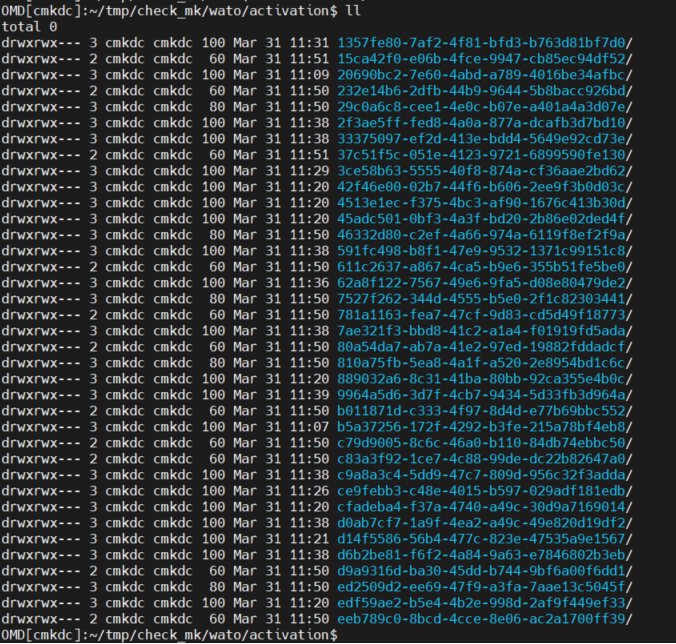Select the 62a8f122 directory entry
Image resolution: width=676 pixels, height=644 pixels.
pos(484,282)
